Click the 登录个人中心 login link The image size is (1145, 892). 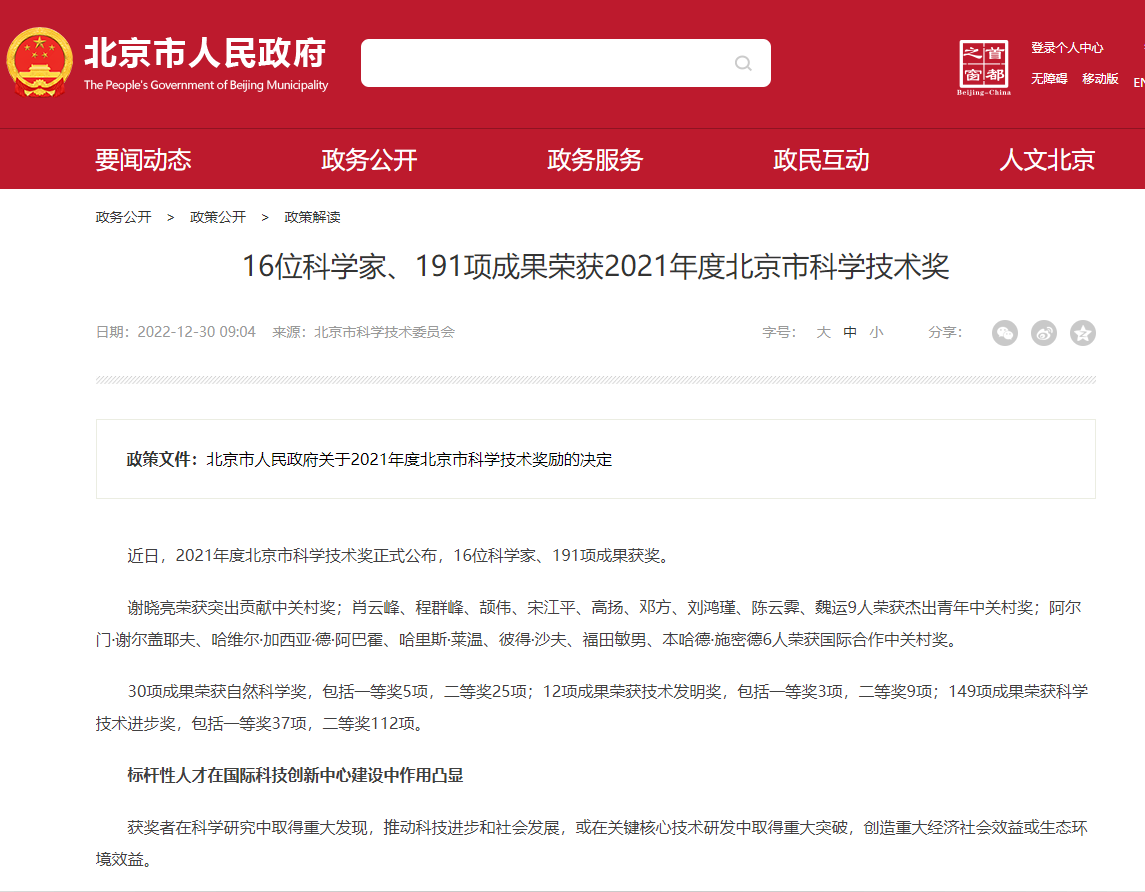click(x=1067, y=48)
